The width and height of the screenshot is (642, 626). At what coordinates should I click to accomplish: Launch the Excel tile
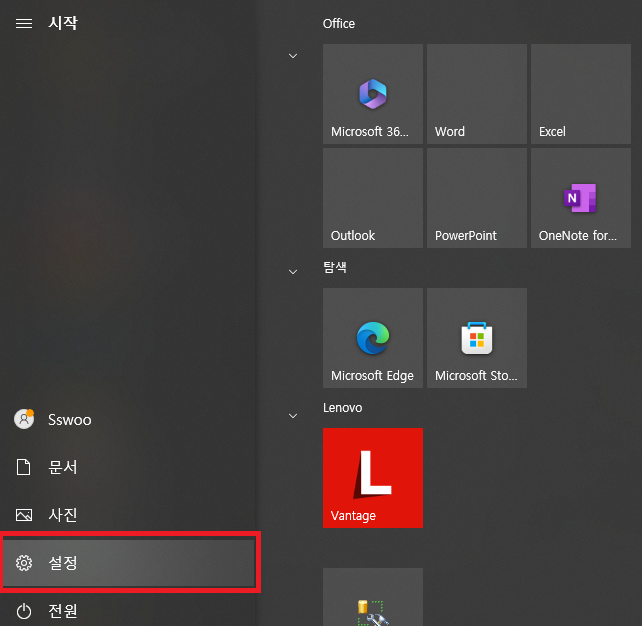pos(581,94)
